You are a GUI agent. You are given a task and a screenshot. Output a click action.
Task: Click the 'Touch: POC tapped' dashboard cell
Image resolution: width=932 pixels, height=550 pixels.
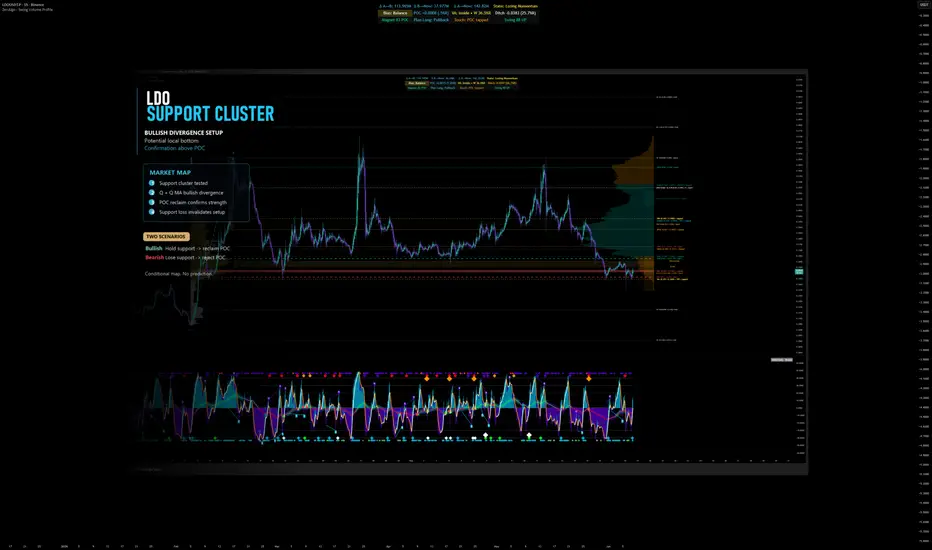(471, 20)
